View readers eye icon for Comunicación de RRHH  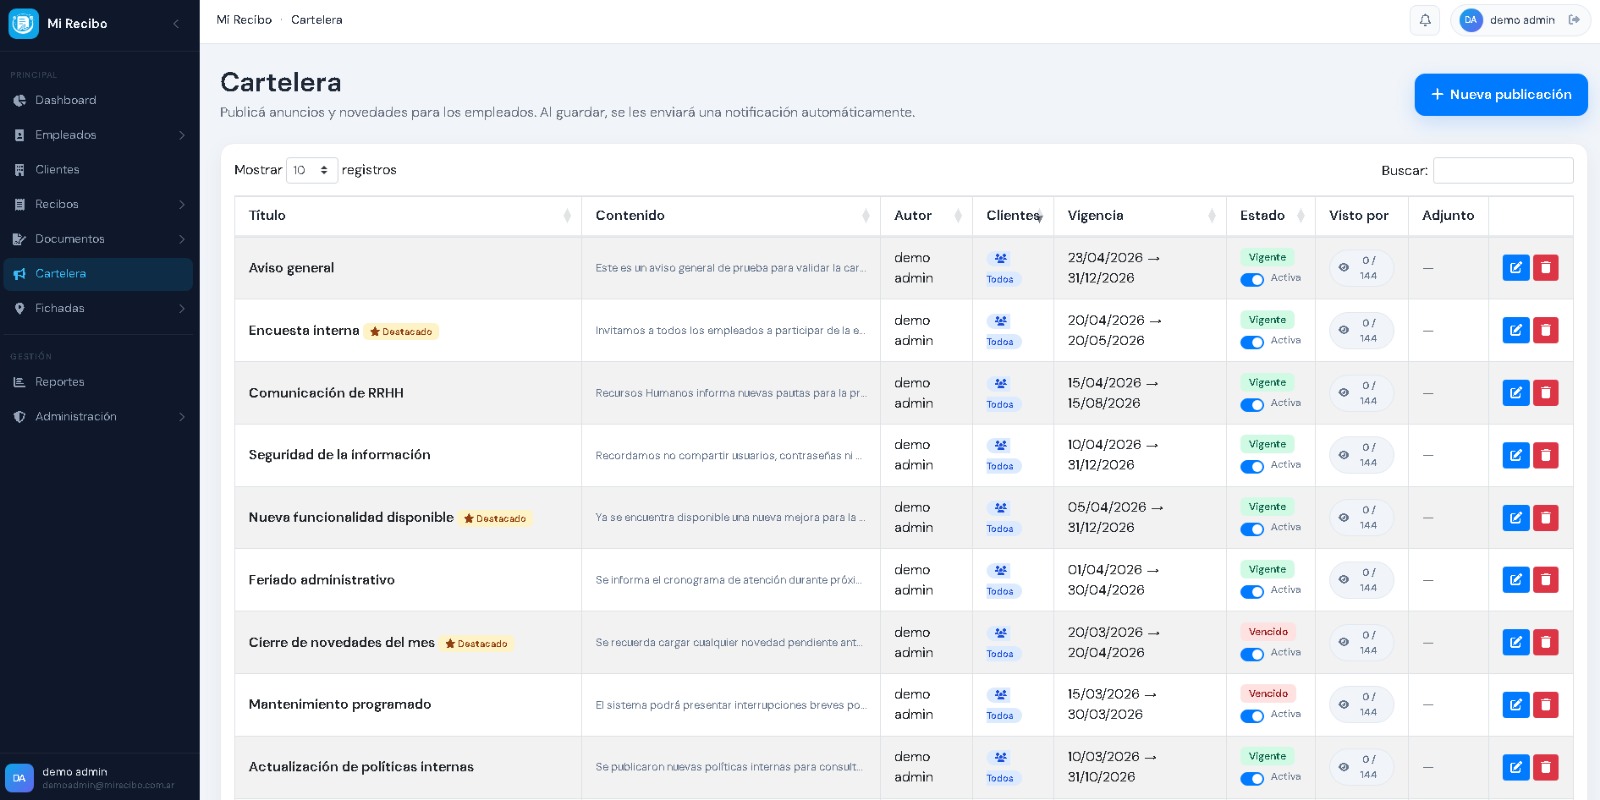1344,393
